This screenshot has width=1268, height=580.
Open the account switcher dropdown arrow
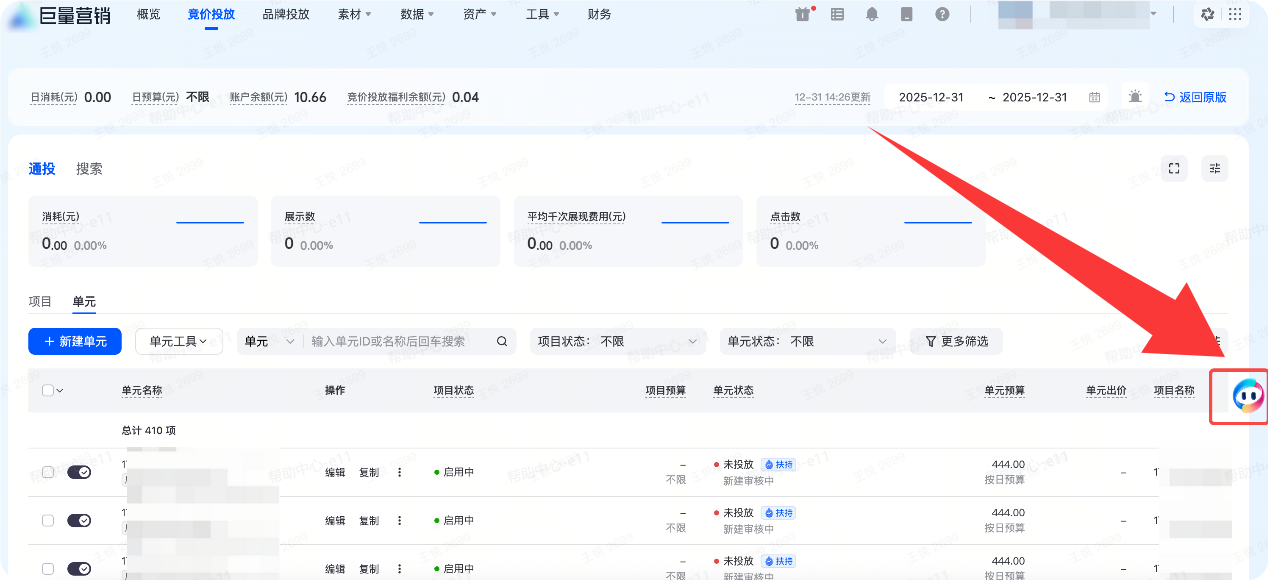pyautogui.click(x=1153, y=14)
